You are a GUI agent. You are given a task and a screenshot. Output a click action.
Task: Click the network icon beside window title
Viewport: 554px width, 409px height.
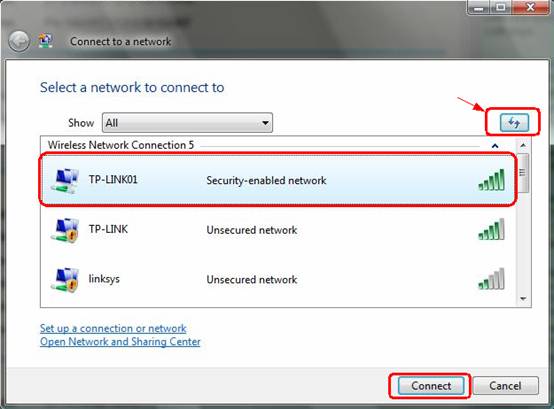click(46, 41)
